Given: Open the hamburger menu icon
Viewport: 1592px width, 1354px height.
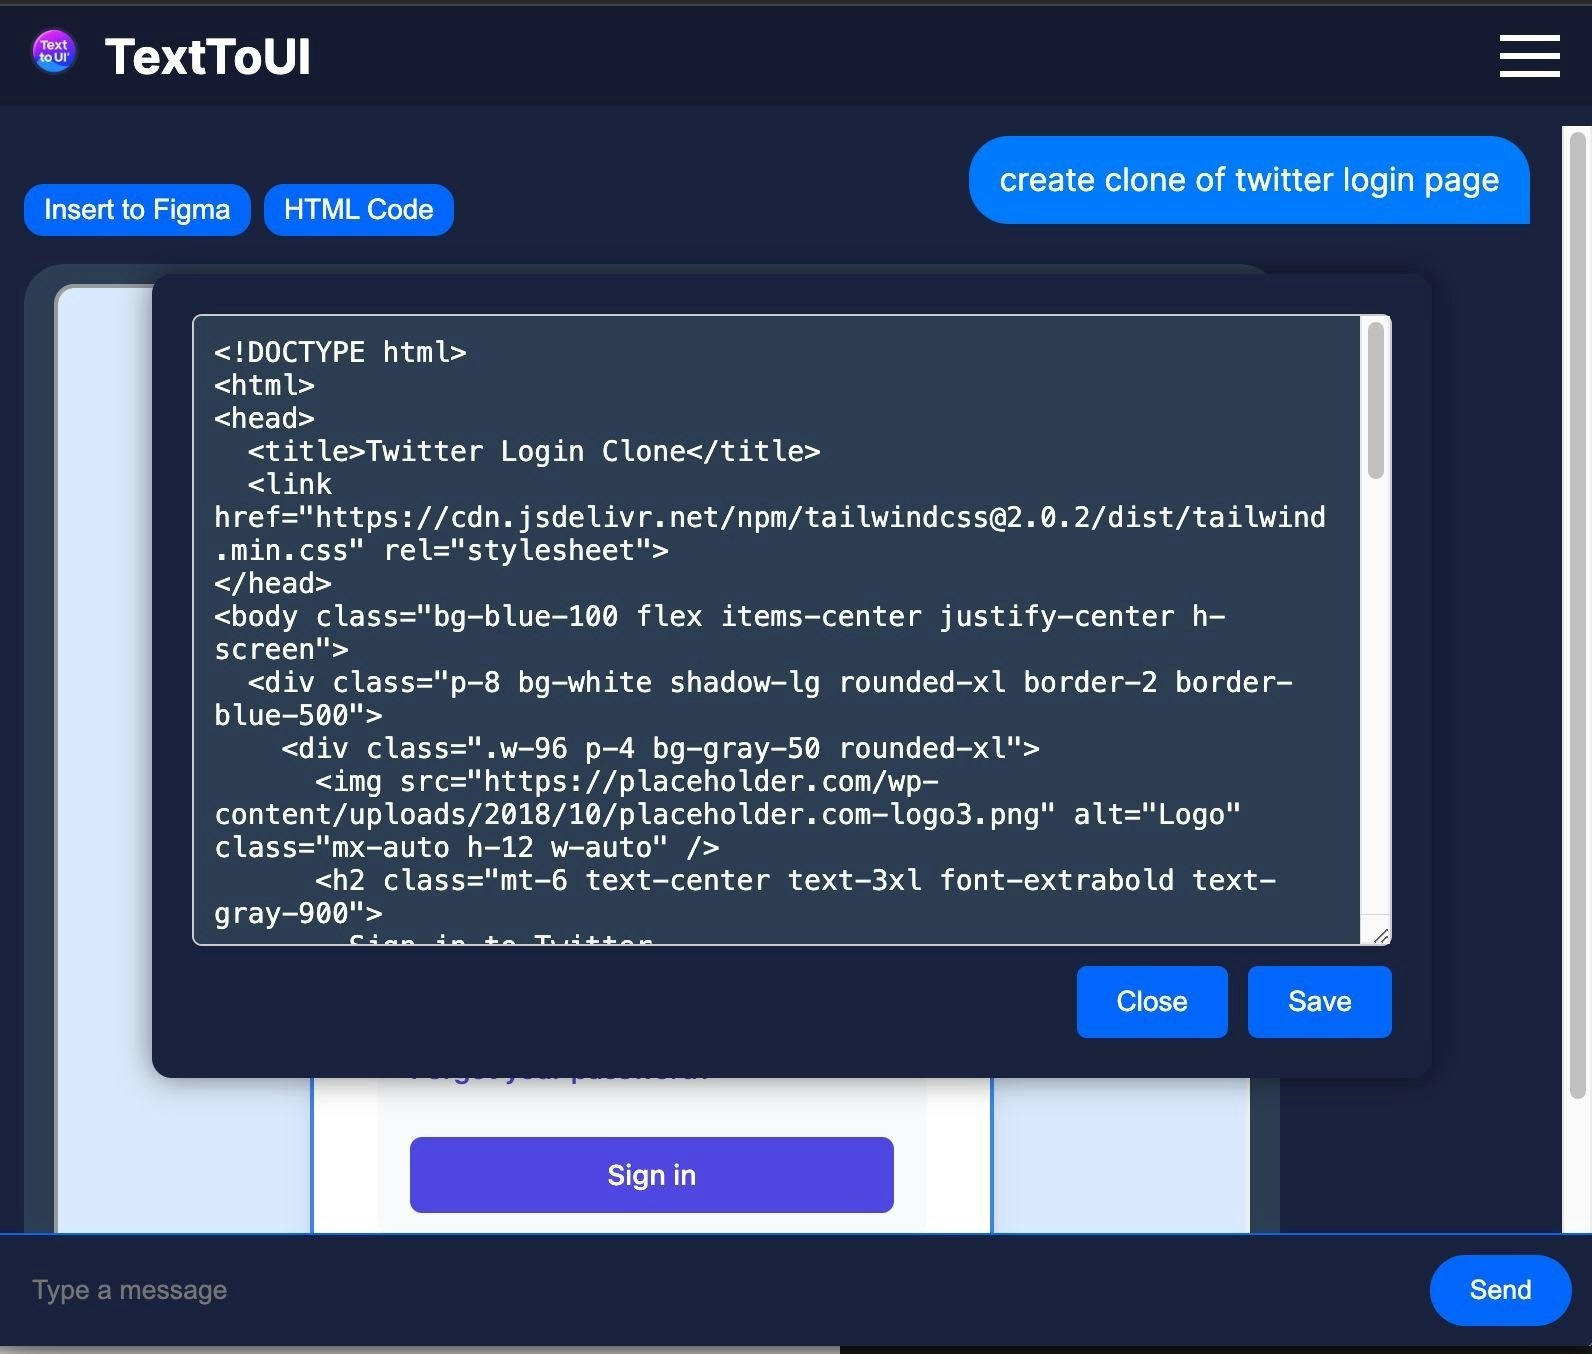Looking at the screenshot, I should click(x=1529, y=56).
